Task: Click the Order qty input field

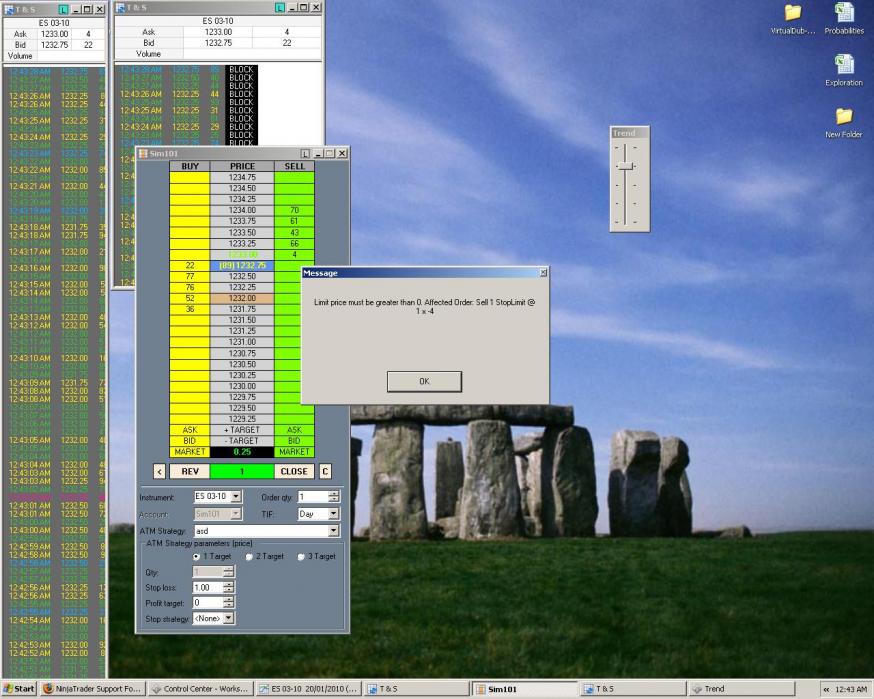Action: pyautogui.click(x=313, y=496)
